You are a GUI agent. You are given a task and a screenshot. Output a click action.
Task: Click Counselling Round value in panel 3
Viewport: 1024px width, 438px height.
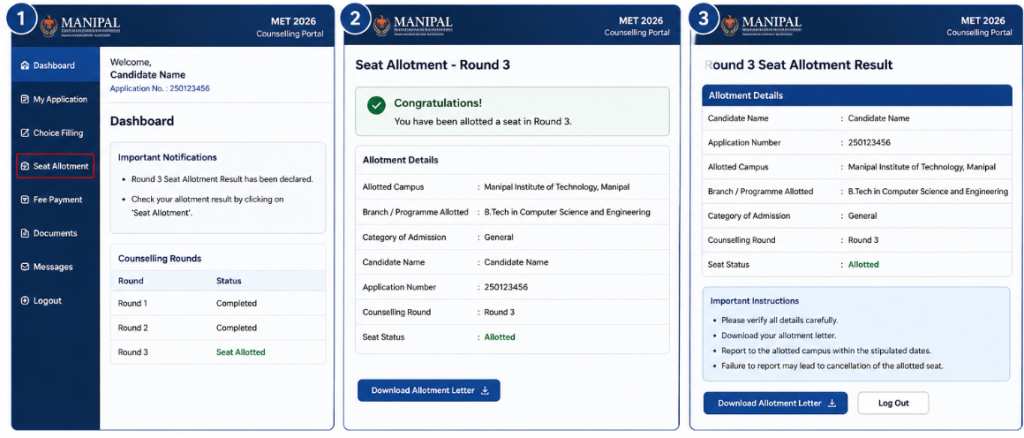point(863,240)
